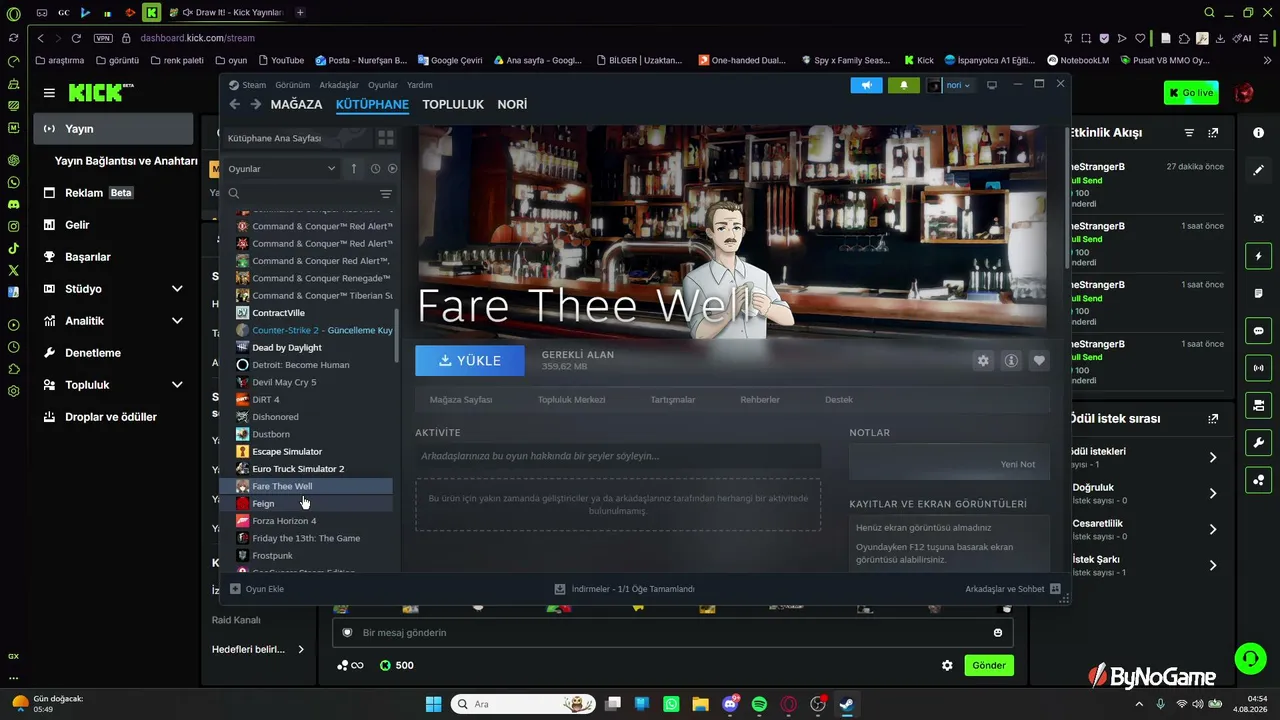Image resolution: width=1280 pixels, height=720 pixels.
Task: Open Kick hamburger menu
Action: [x=49, y=93]
